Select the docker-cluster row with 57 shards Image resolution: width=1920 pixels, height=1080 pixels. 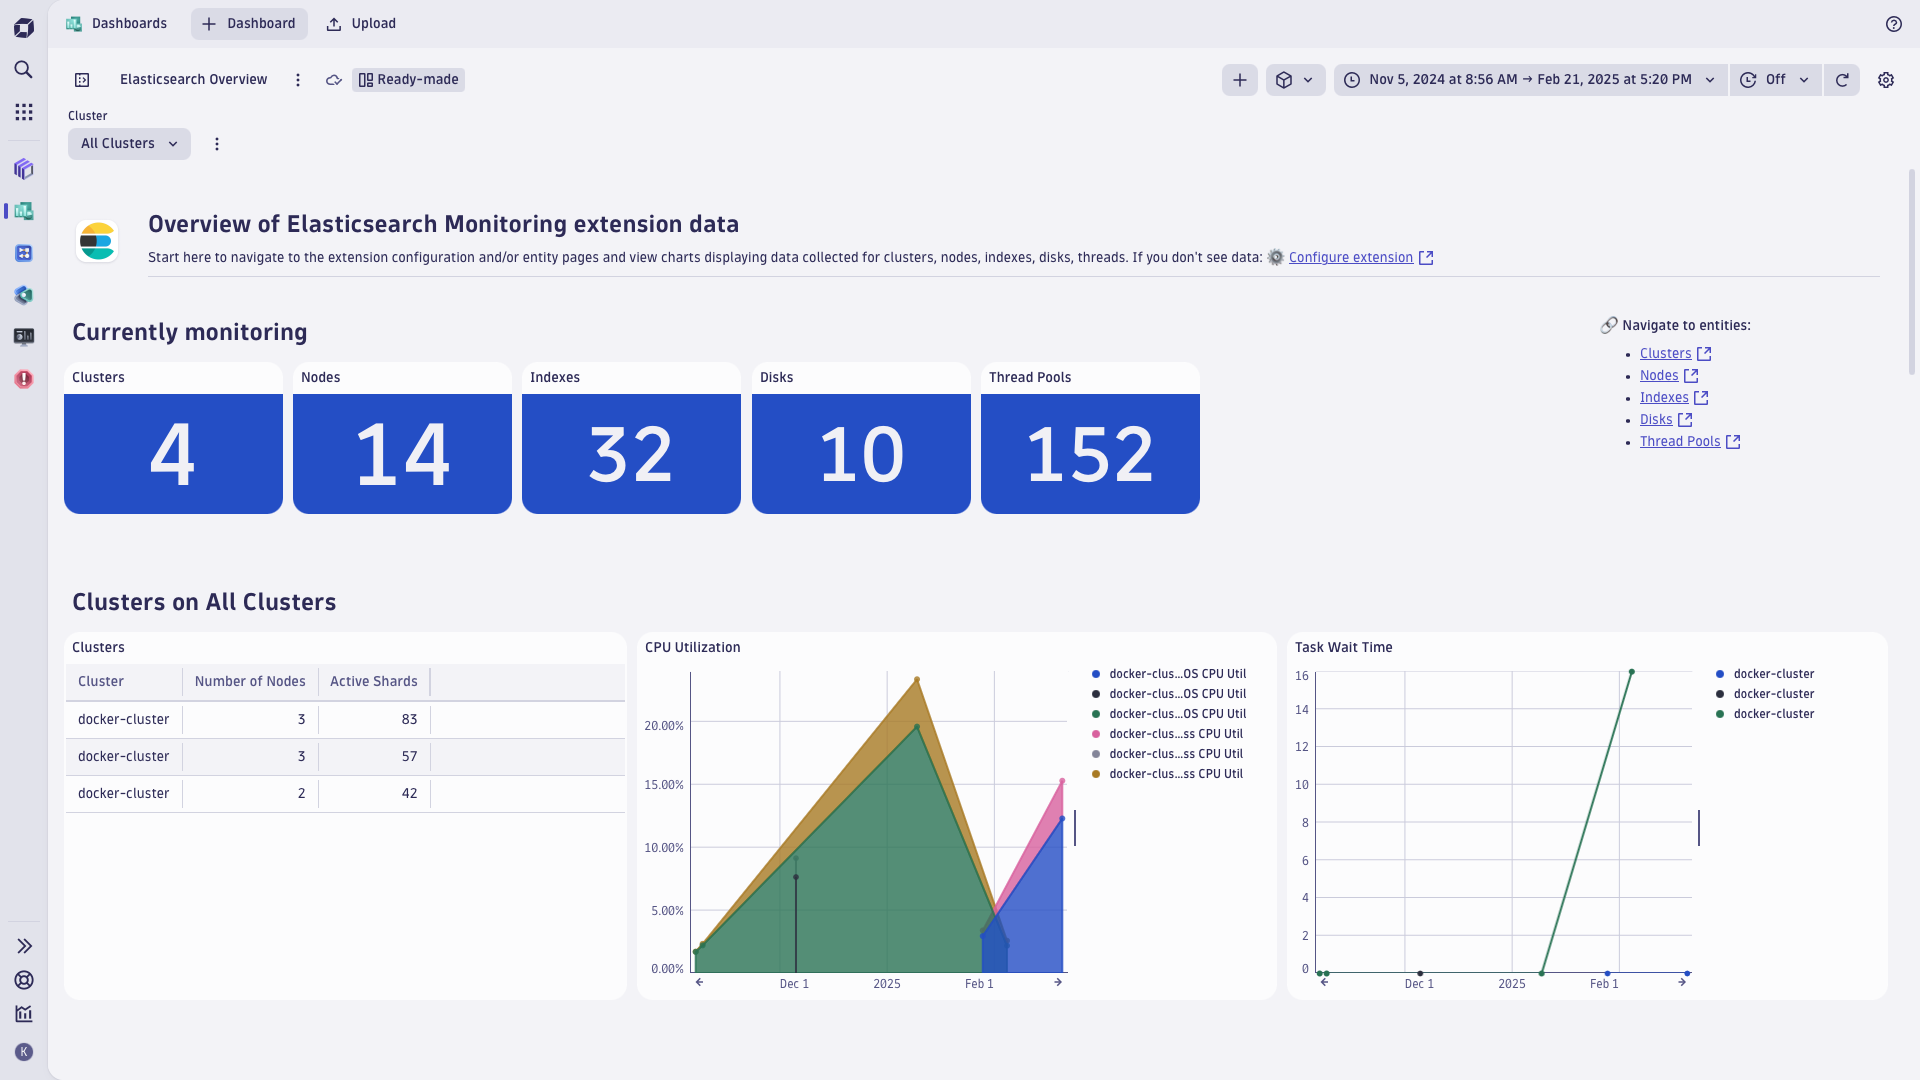(345, 757)
